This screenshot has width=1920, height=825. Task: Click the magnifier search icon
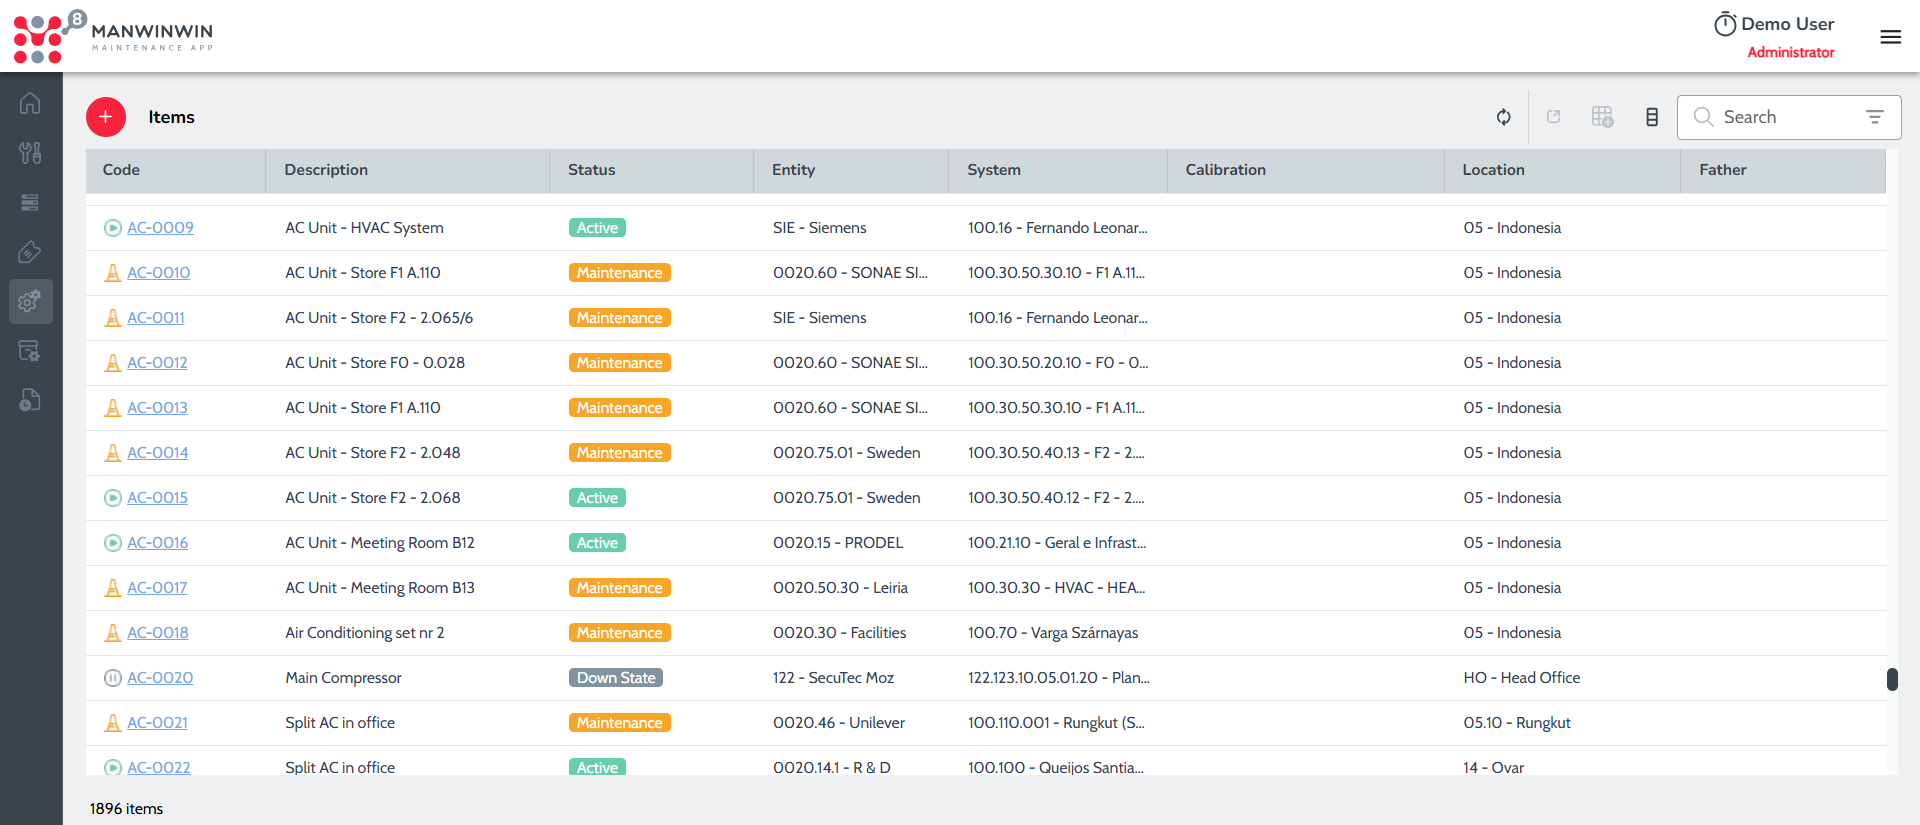pos(1703,117)
